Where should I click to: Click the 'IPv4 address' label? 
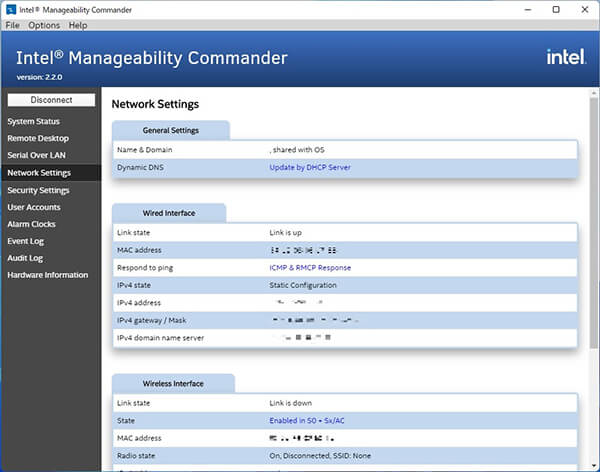139,303
